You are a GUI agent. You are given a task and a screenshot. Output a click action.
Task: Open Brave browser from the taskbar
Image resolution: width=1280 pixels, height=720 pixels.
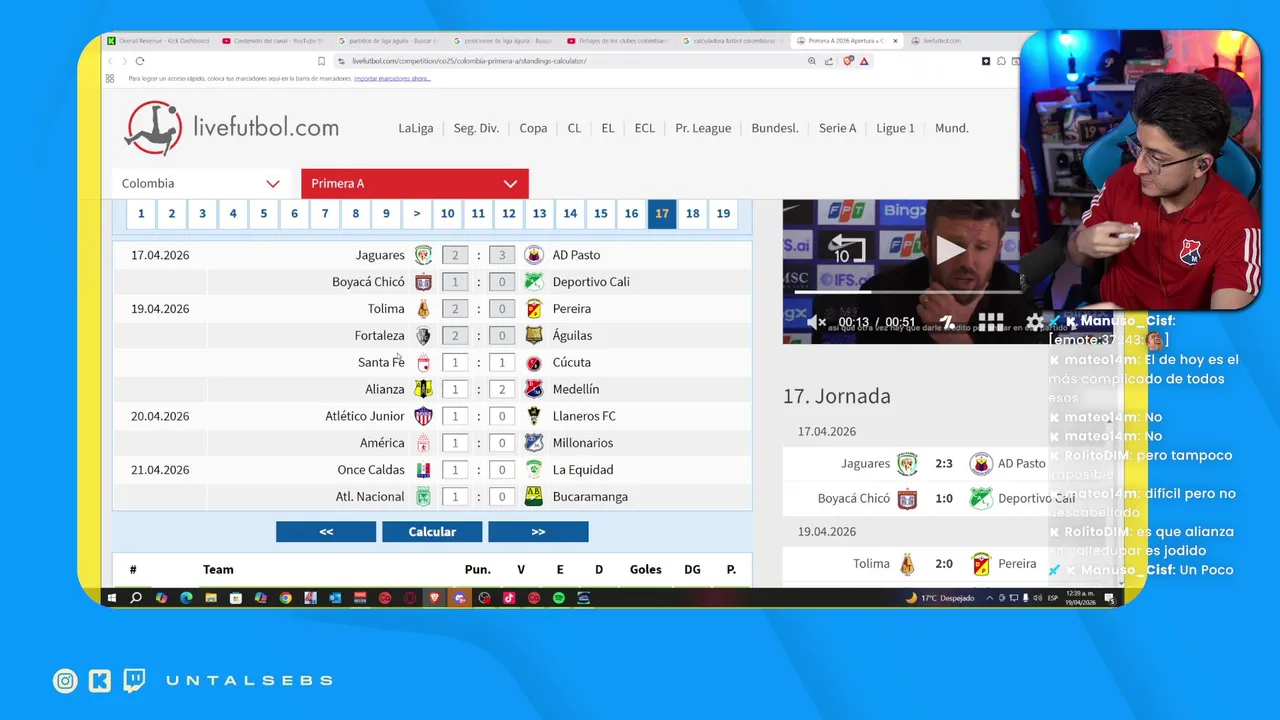pos(435,598)
